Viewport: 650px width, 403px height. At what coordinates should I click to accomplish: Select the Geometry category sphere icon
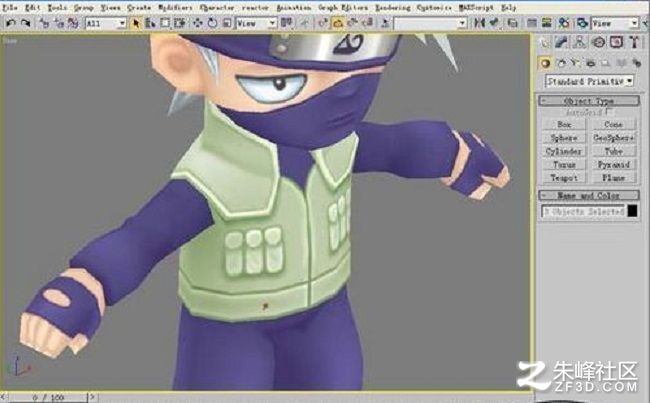click(545, 63)
